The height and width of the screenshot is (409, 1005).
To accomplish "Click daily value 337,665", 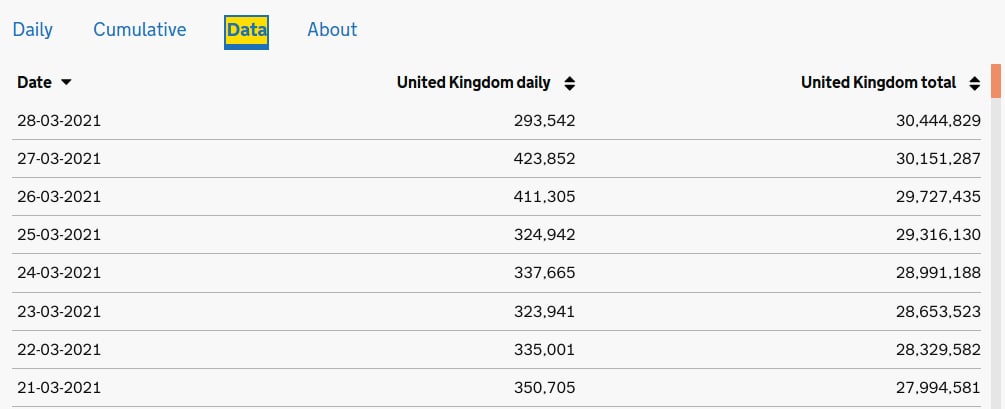I will [x=545, y=273].
